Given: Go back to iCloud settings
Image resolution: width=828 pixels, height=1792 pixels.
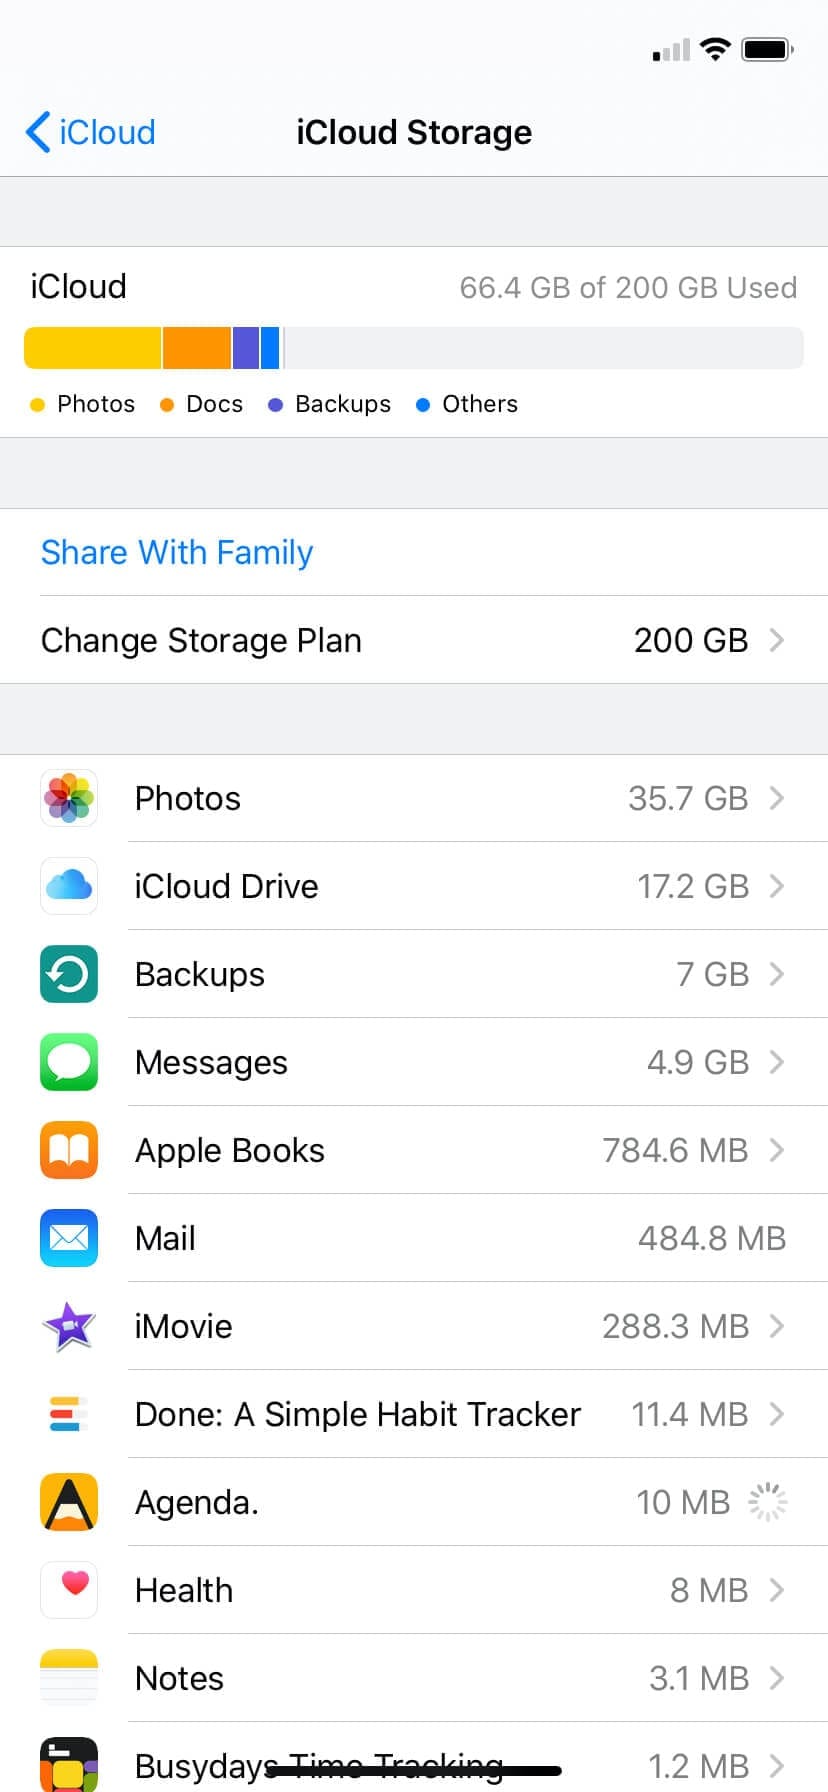Looking at the screenshot, I should 89,131.
